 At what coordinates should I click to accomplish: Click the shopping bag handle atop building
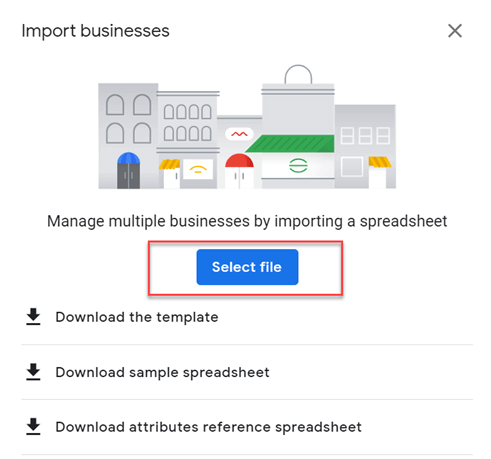pos(298,74)
